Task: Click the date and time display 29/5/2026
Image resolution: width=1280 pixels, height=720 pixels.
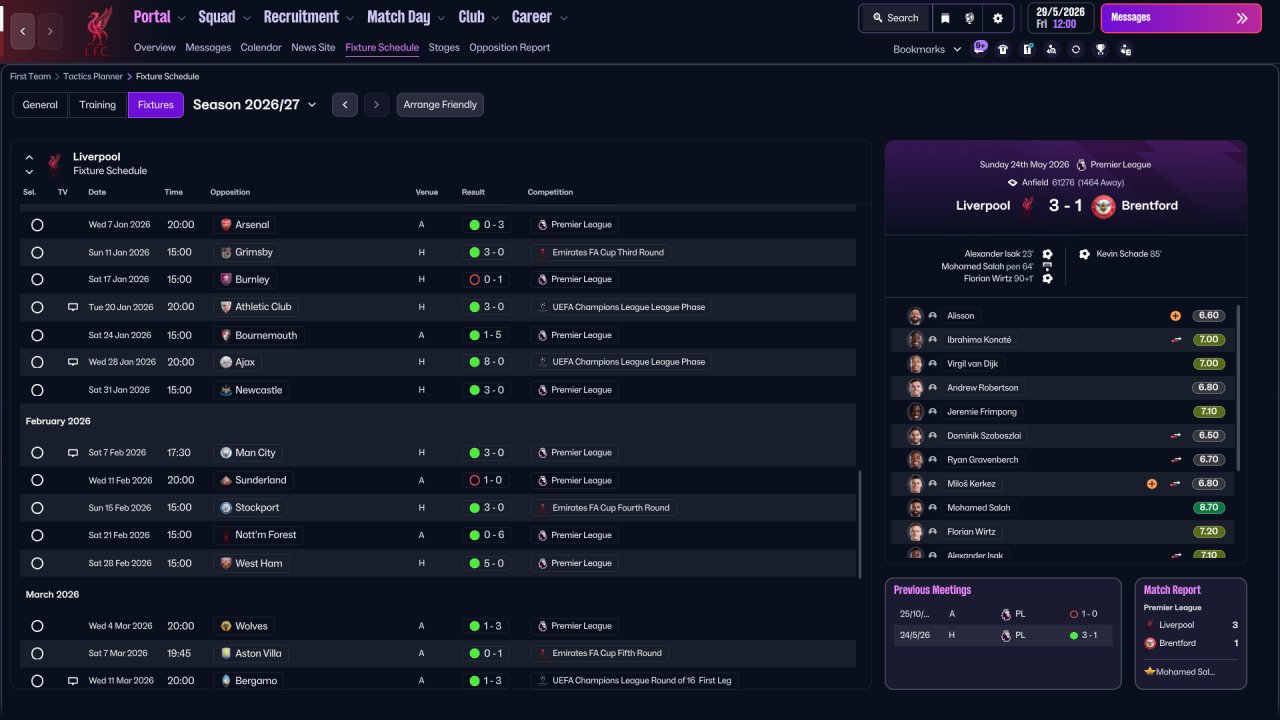Action: click(1062, 18)
